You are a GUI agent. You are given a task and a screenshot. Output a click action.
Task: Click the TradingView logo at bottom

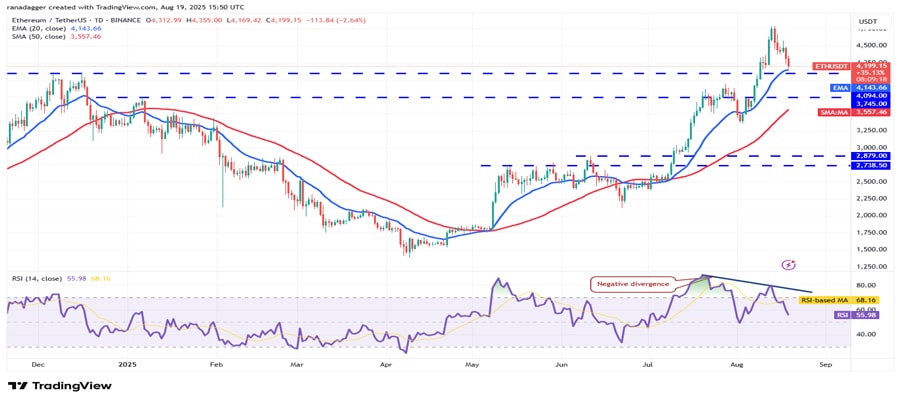pos(60,386)
